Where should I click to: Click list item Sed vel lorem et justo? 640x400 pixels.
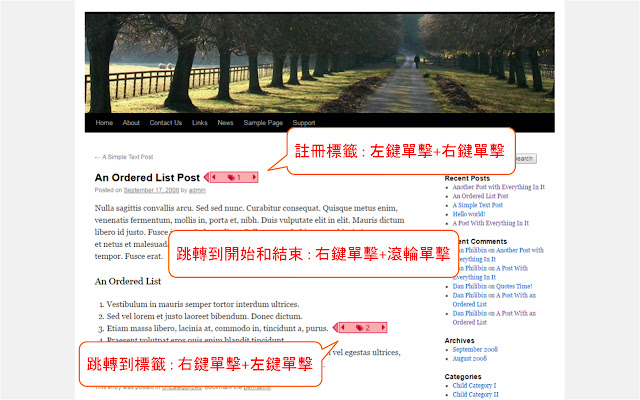click(204, 316)
